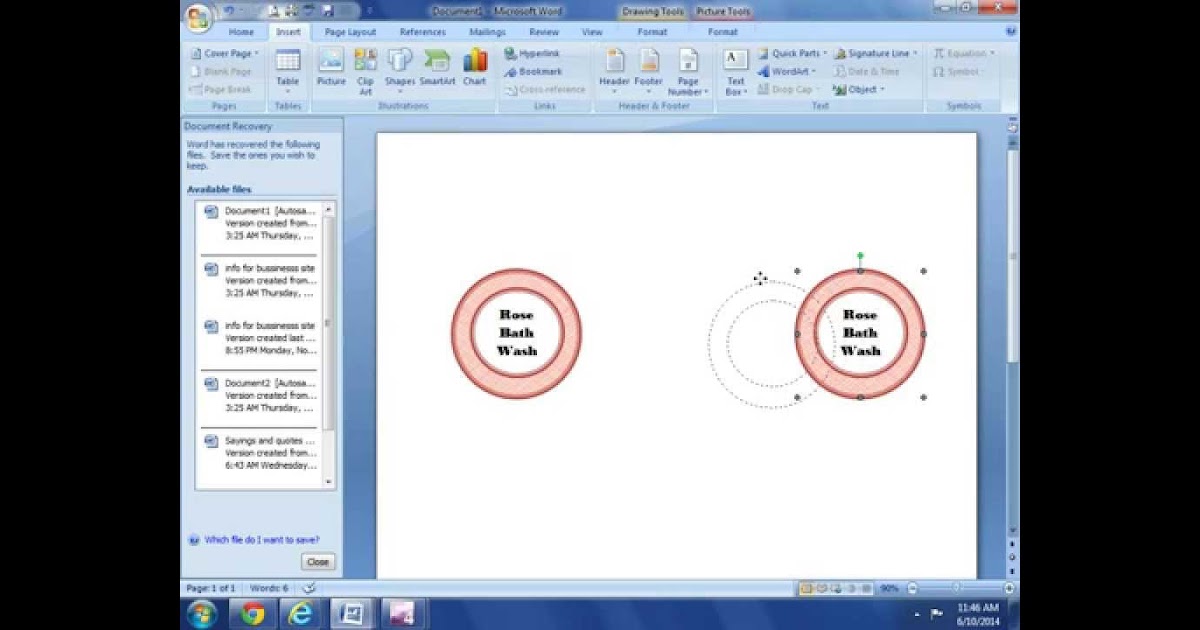Switch to the References tab
1200x630 pixels.
423,32
